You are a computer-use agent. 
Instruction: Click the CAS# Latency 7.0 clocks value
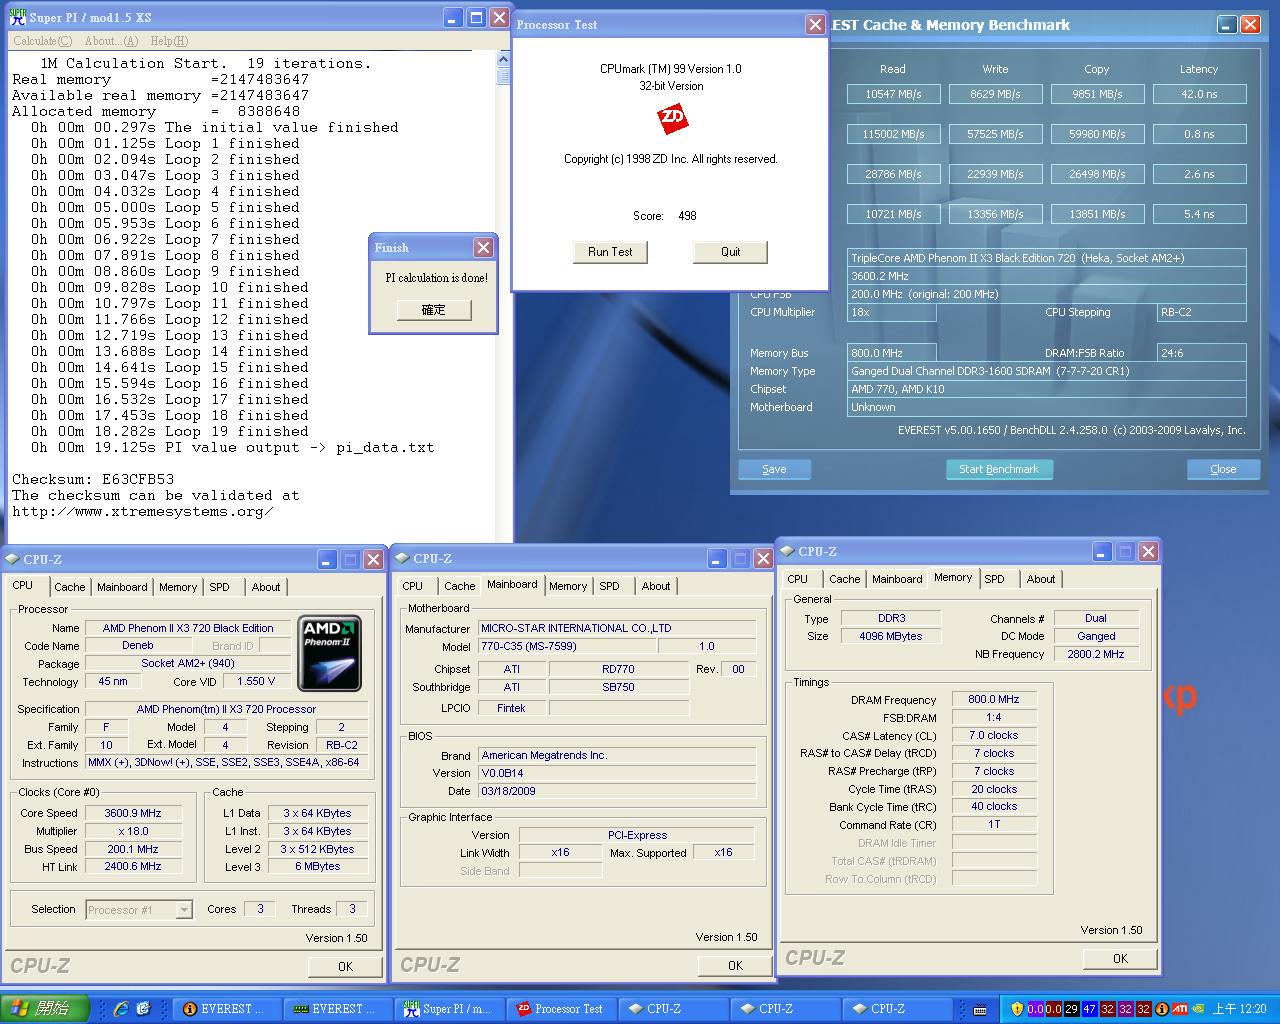[994, 735]
